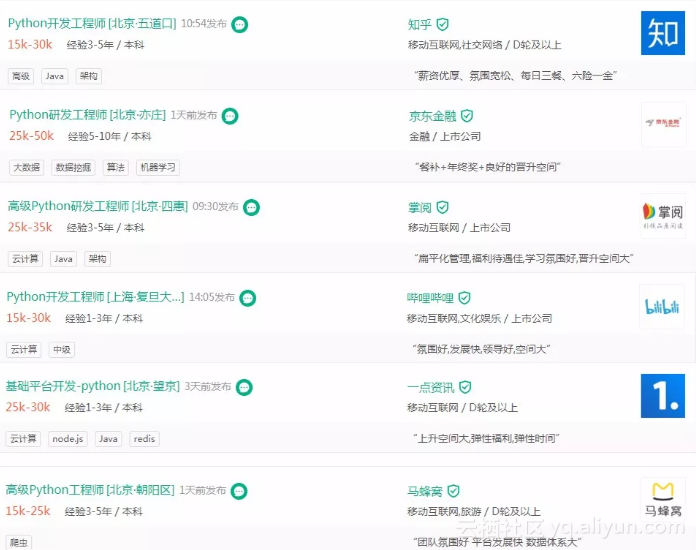Open chat icon for 掌阅 高级Python研发工程师 job
The width and height of the screenshot is (696, 550).
coord(251,207)
